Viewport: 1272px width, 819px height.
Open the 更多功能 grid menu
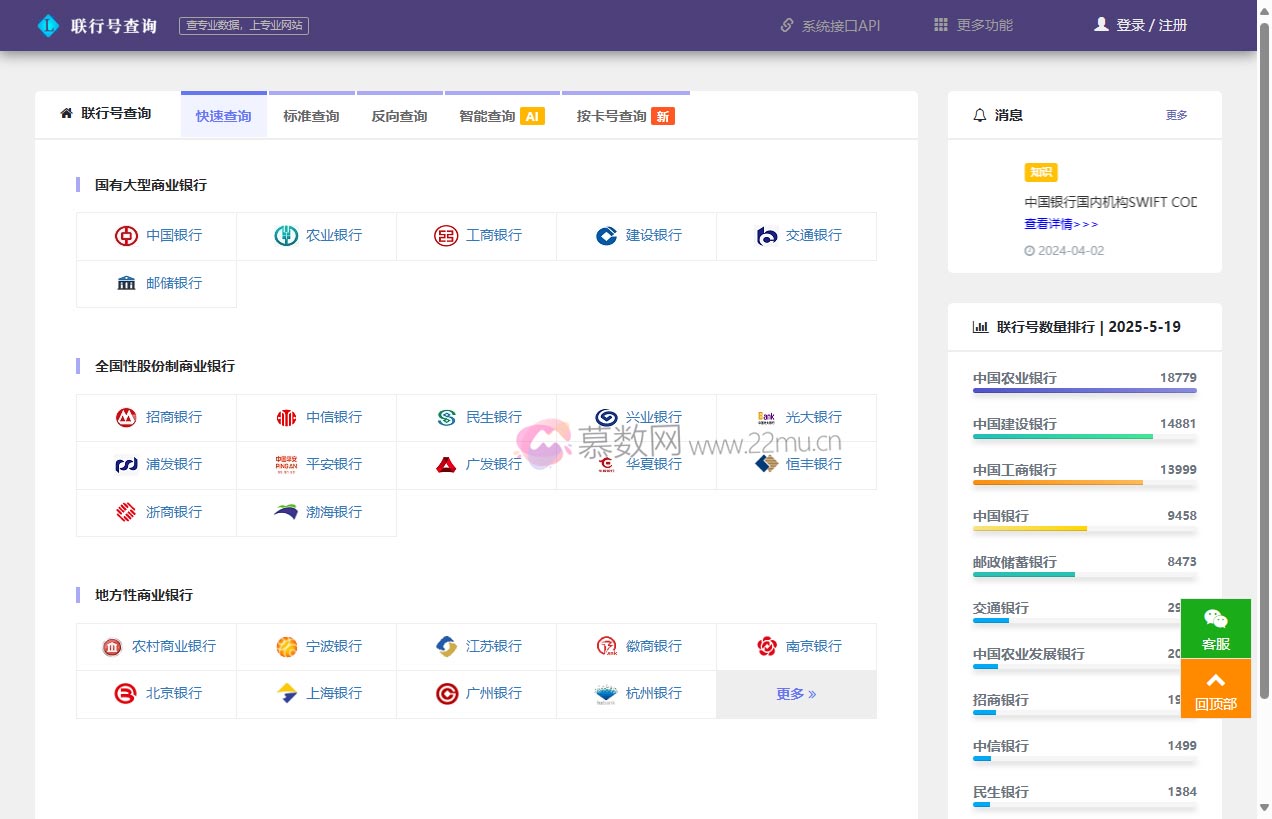[x=973, y=25]
